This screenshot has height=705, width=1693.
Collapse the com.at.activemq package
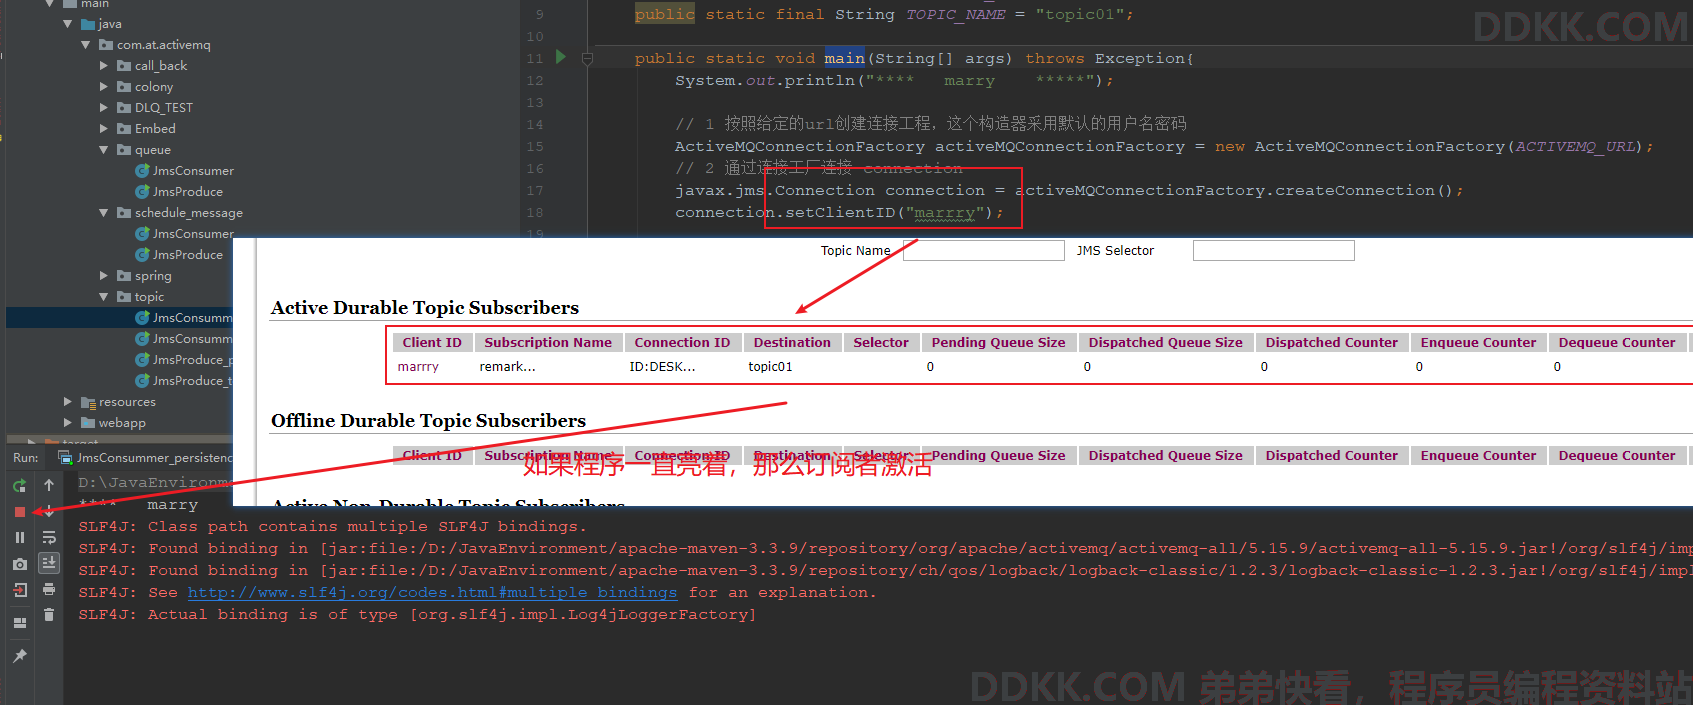click(85, 45)
